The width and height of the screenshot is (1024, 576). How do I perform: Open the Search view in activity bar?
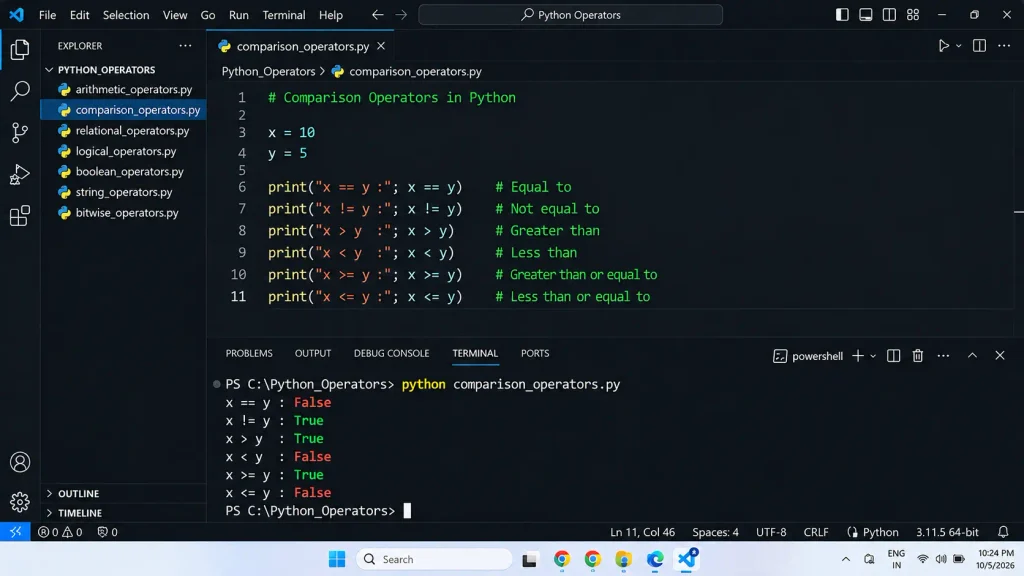[20, 91]
